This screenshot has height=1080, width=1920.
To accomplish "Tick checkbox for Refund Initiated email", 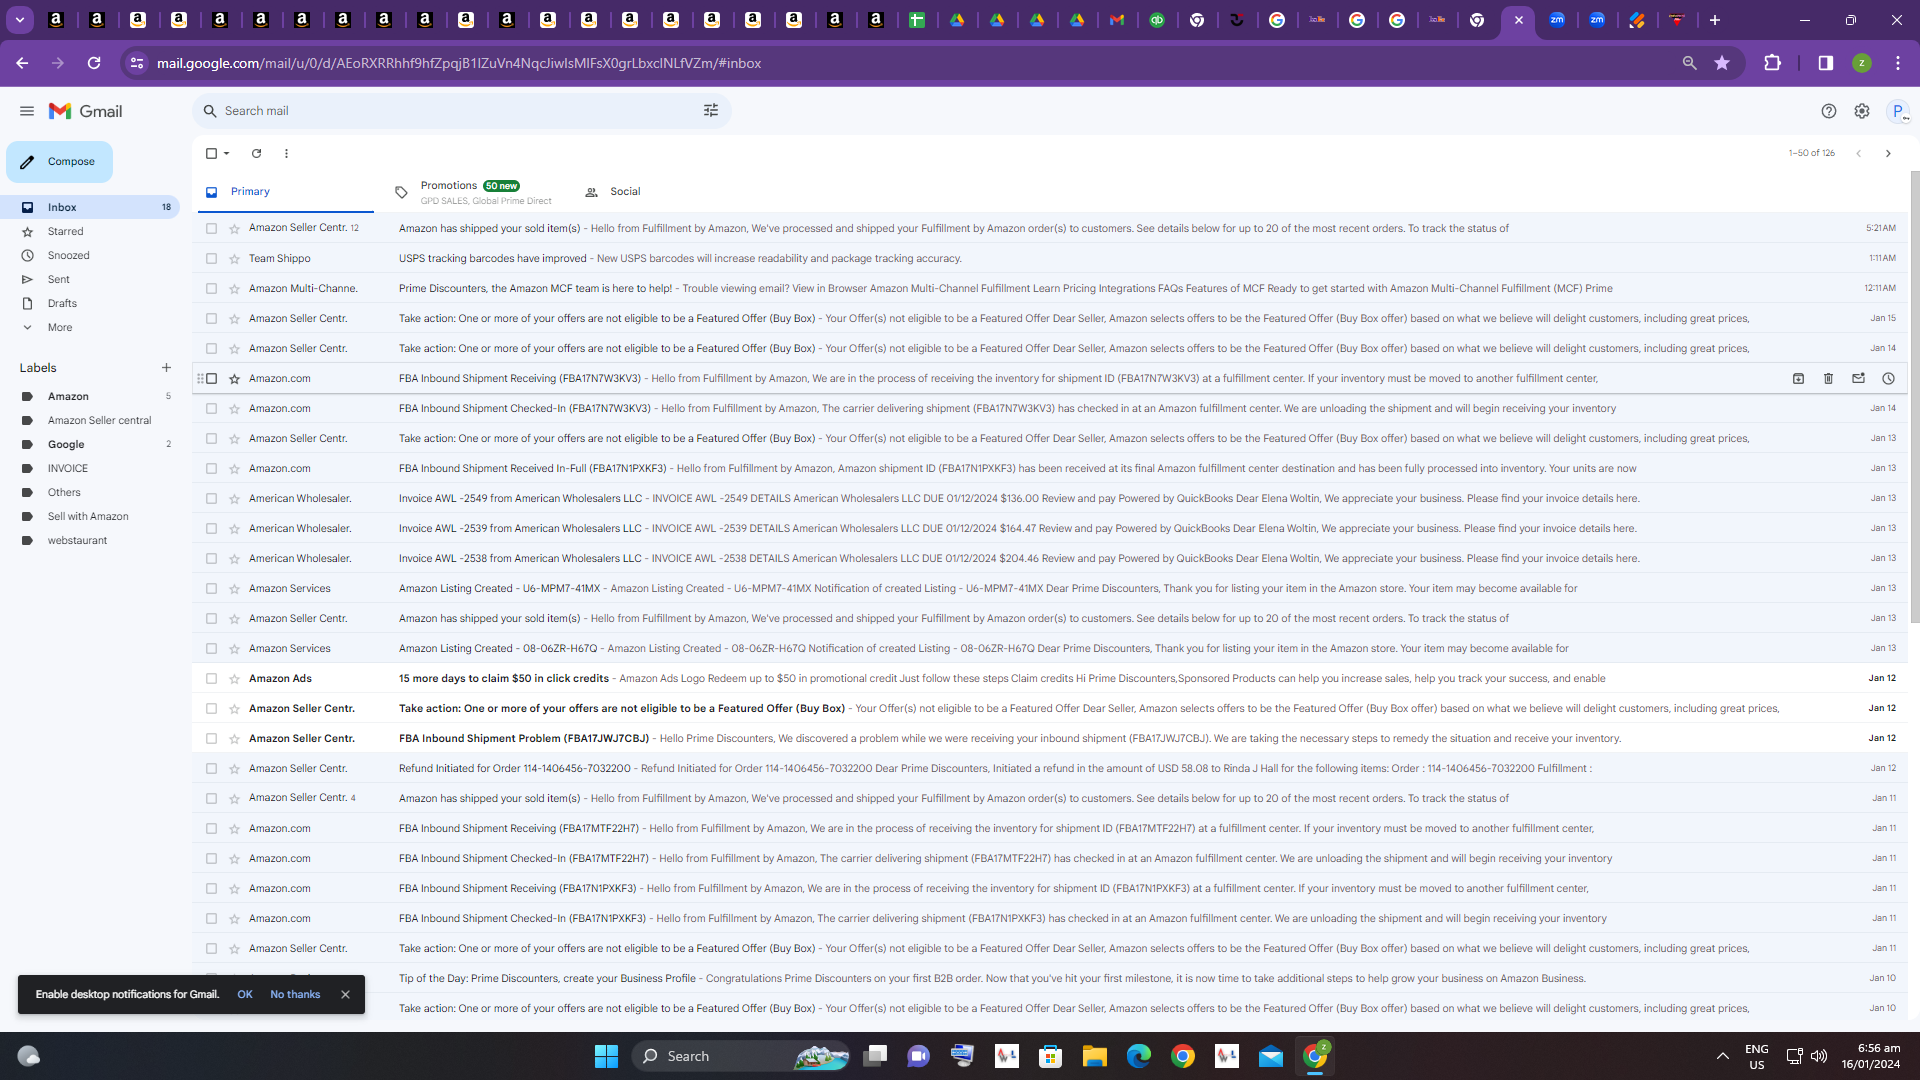I will tap(211, 768).
